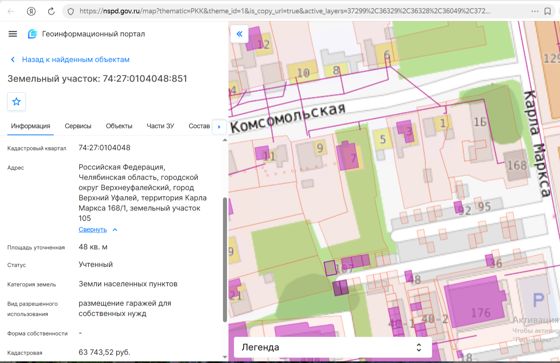Click building 5 on the map
The height and width of the screenshot is (363, 560).
coord(382,139)
